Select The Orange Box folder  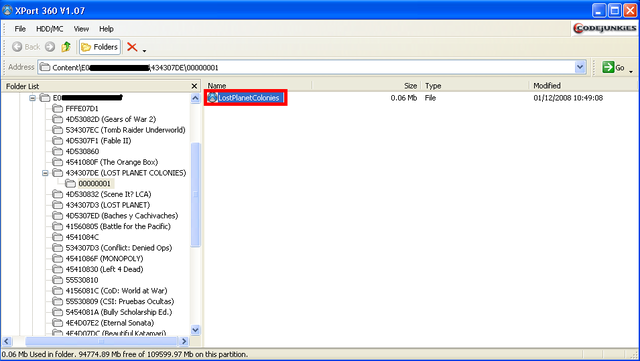[x=112, y=162]
